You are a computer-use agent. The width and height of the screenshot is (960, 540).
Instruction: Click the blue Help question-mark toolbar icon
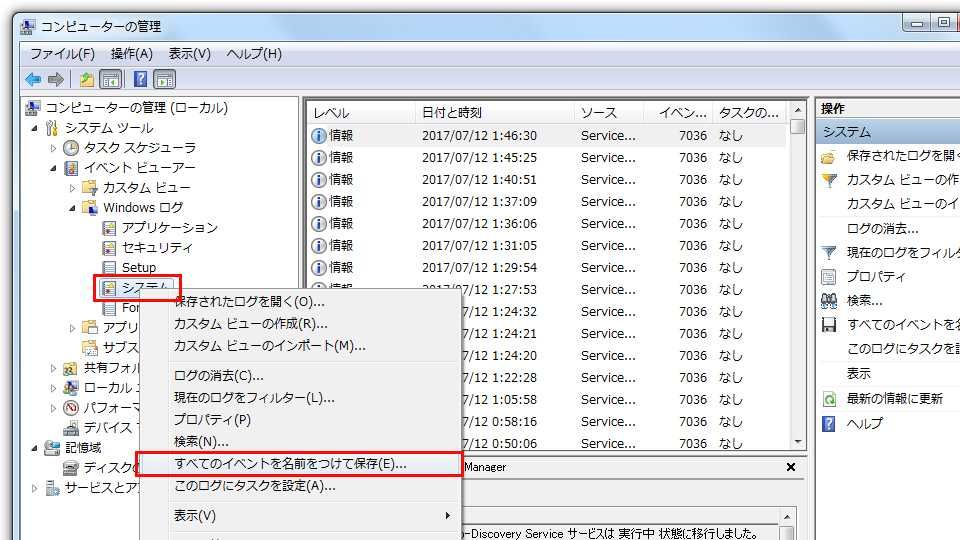[141, 80]
